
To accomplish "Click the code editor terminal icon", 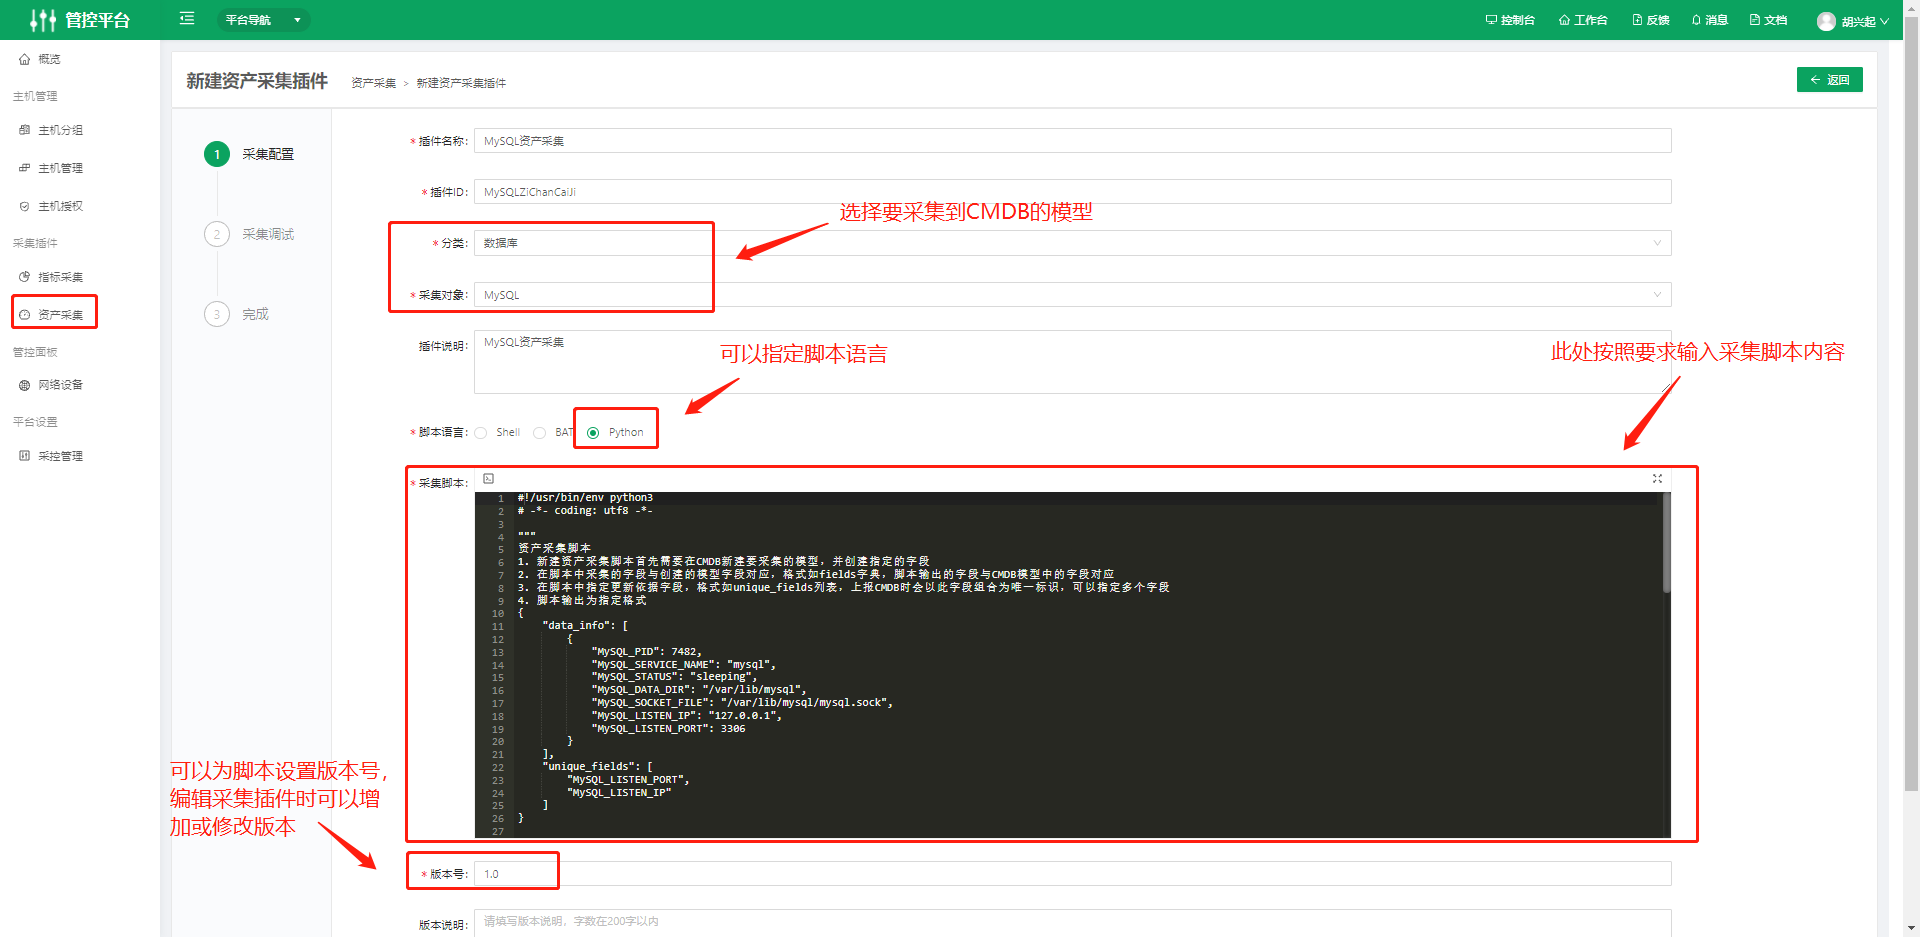I will tap(488, 479).
